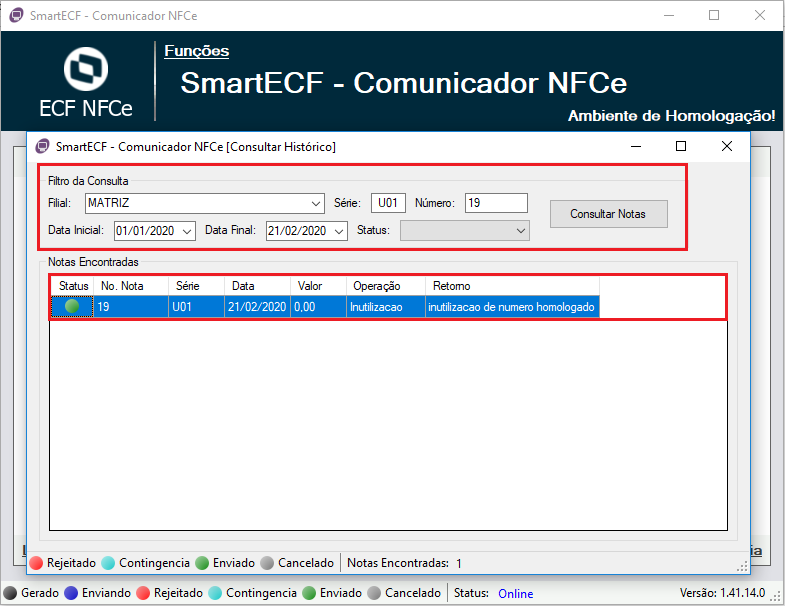Maximize the main SmartECF window
The image size is (785, 606).
coord(714,16)
